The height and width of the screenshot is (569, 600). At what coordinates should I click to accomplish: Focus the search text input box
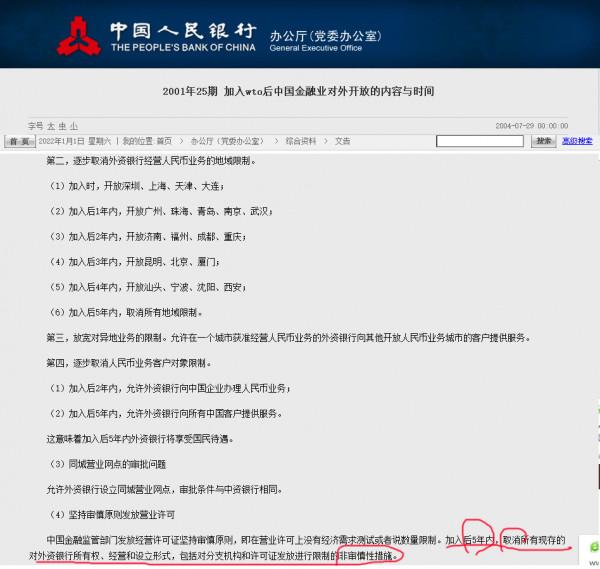pyautogui.click(x=480, y=141)
